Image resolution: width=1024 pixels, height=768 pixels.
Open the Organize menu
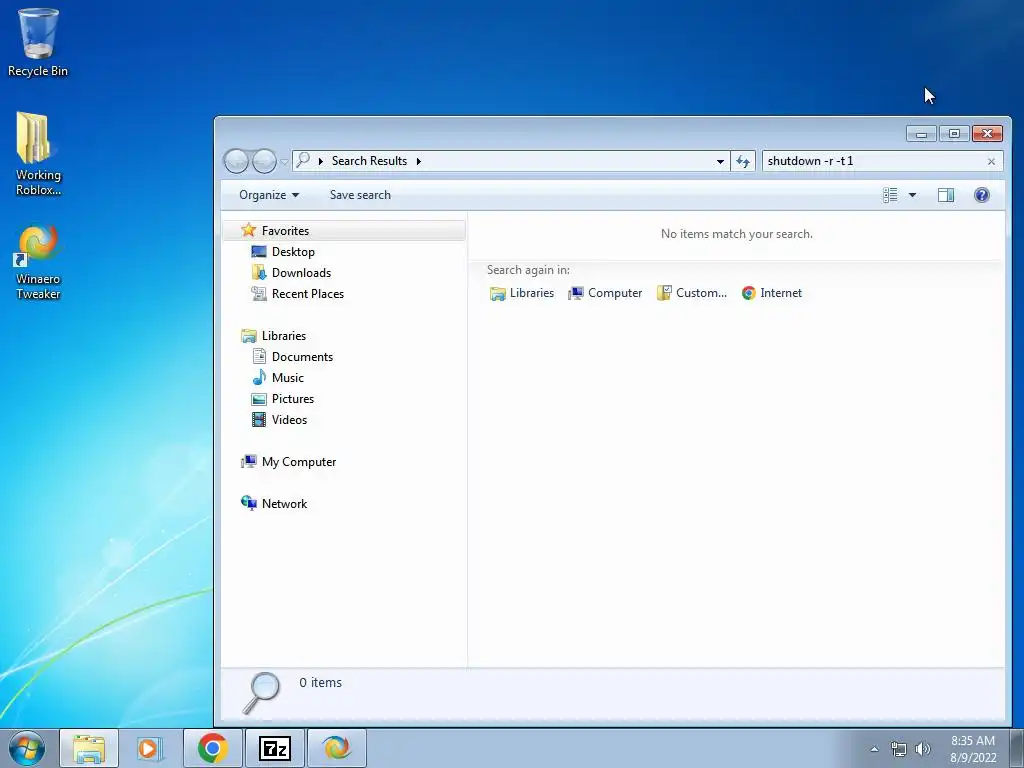coord(268,195)
